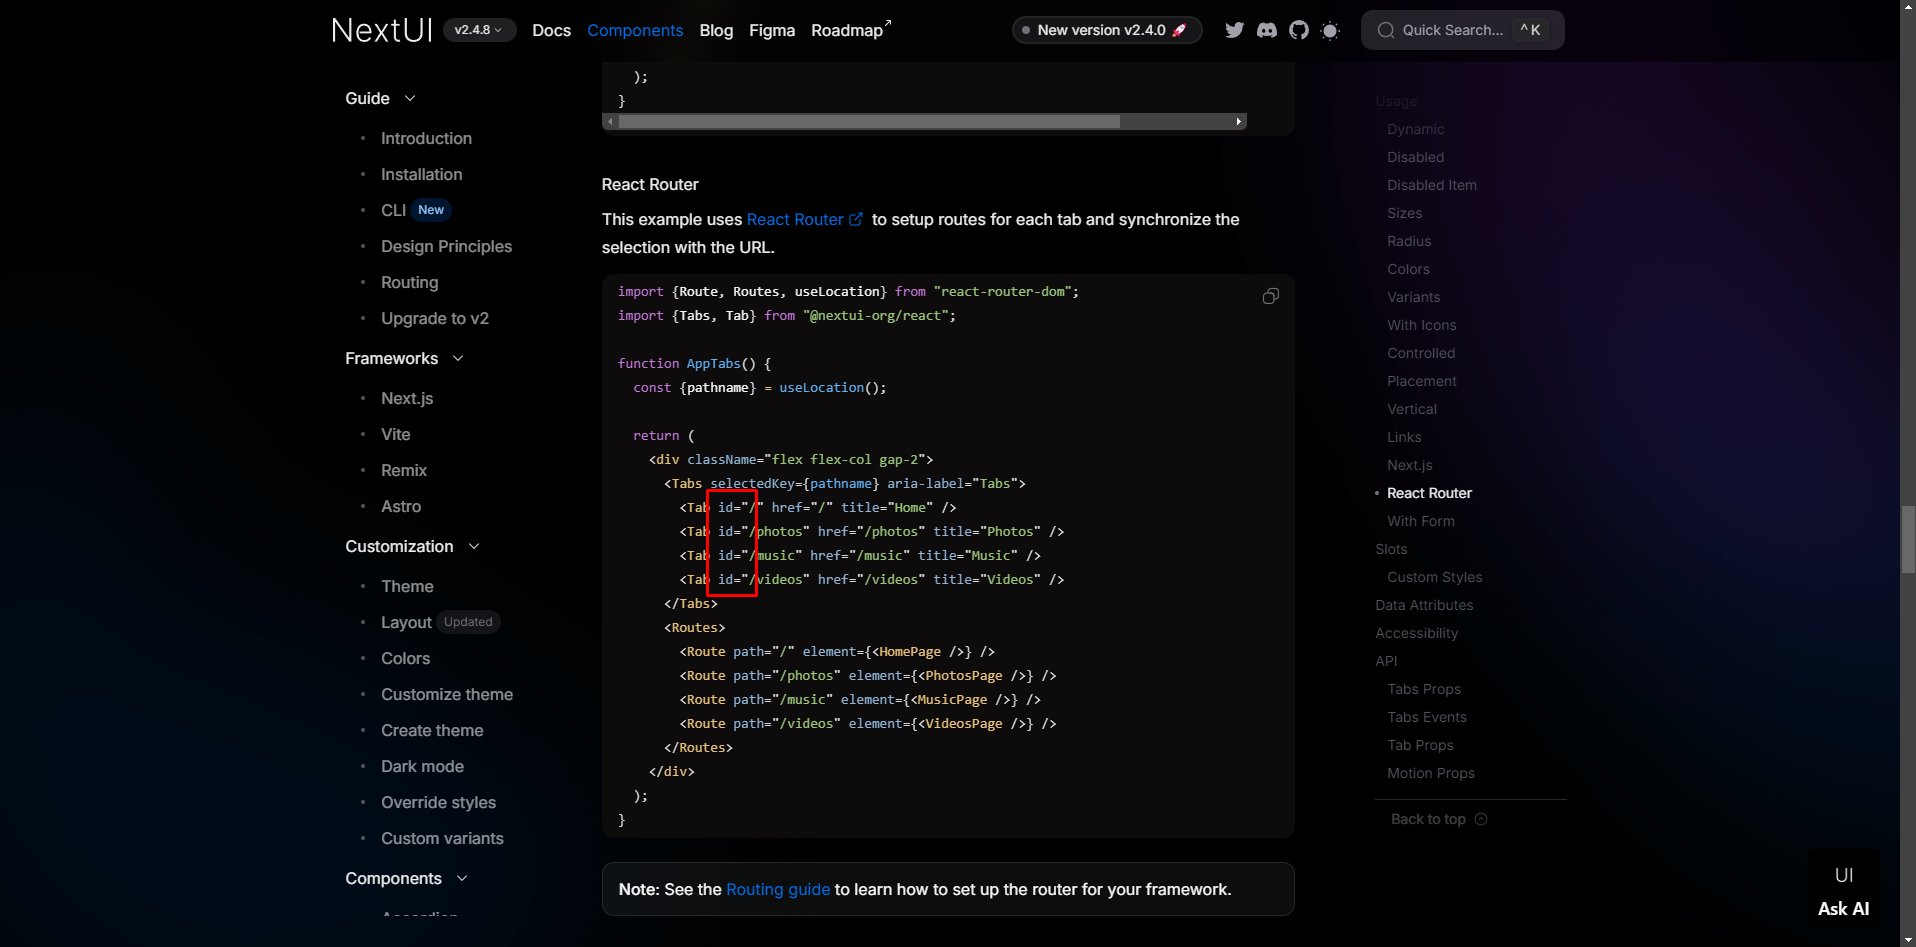The width and height of the screenshot is (1916, 947).
Task: Open Introduction in sidebar
Action: pyautogui.click(x=426, y=138)
